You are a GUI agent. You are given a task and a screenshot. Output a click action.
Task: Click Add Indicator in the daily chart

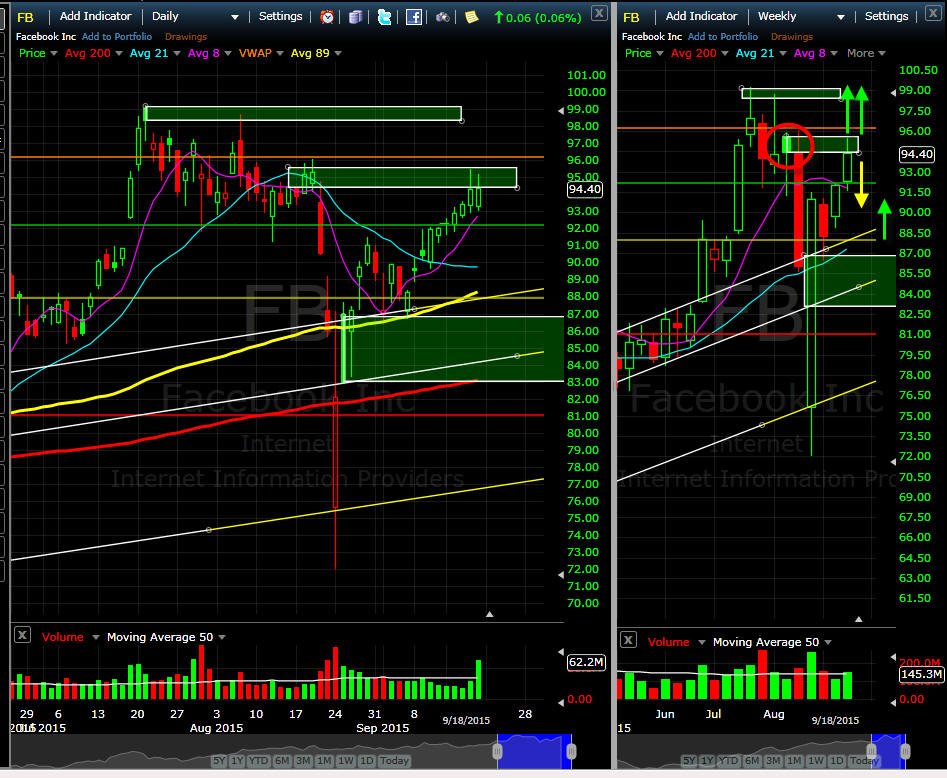point(95,16)
